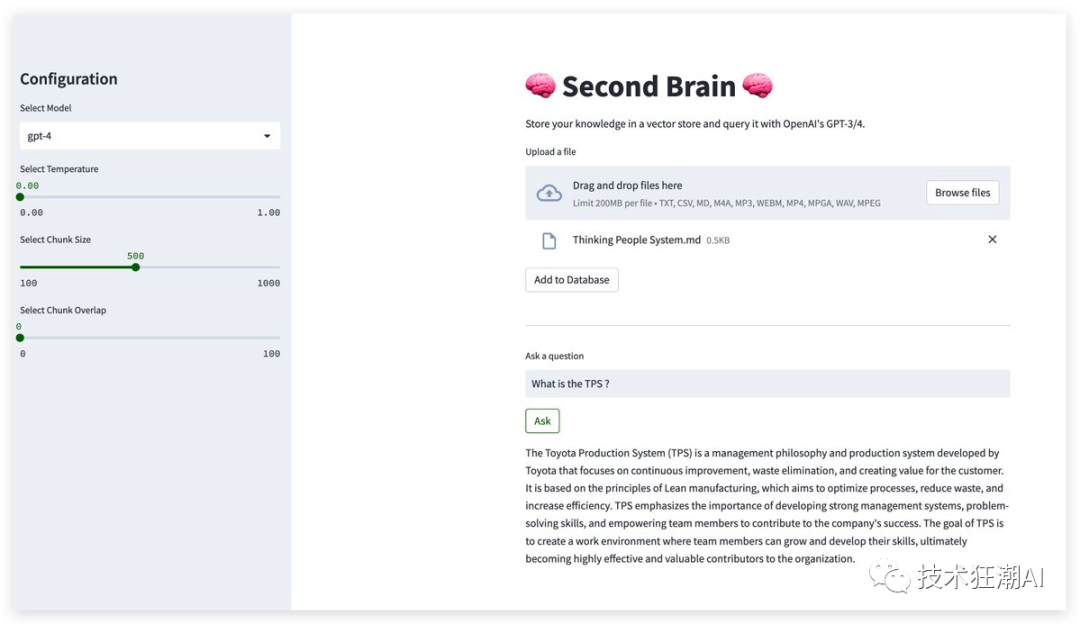Remove the uploaded Thinking People System.md file
This screenshot has width=1080, height=624.
point(992,240)
